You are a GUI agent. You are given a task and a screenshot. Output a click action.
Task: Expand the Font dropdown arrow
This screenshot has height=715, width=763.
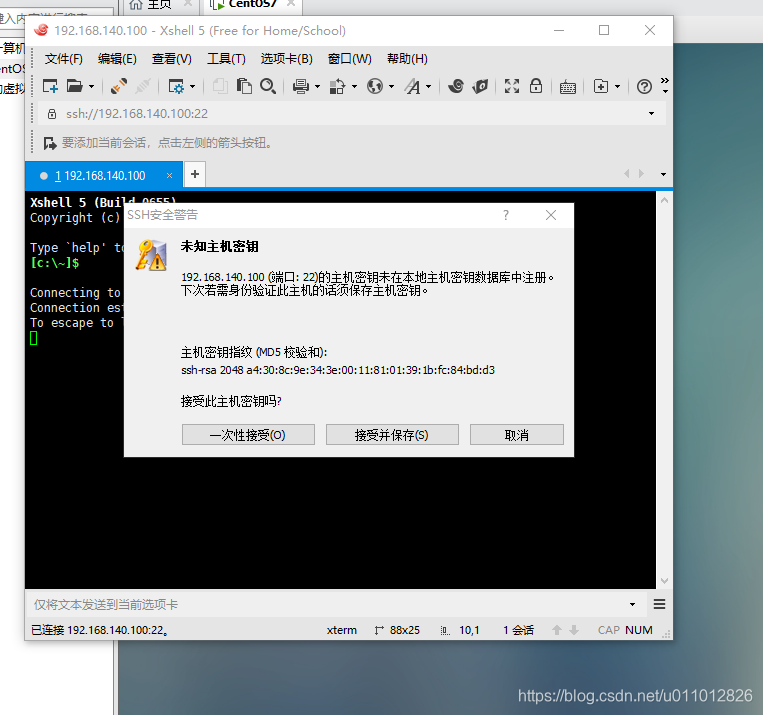[428, 87]
